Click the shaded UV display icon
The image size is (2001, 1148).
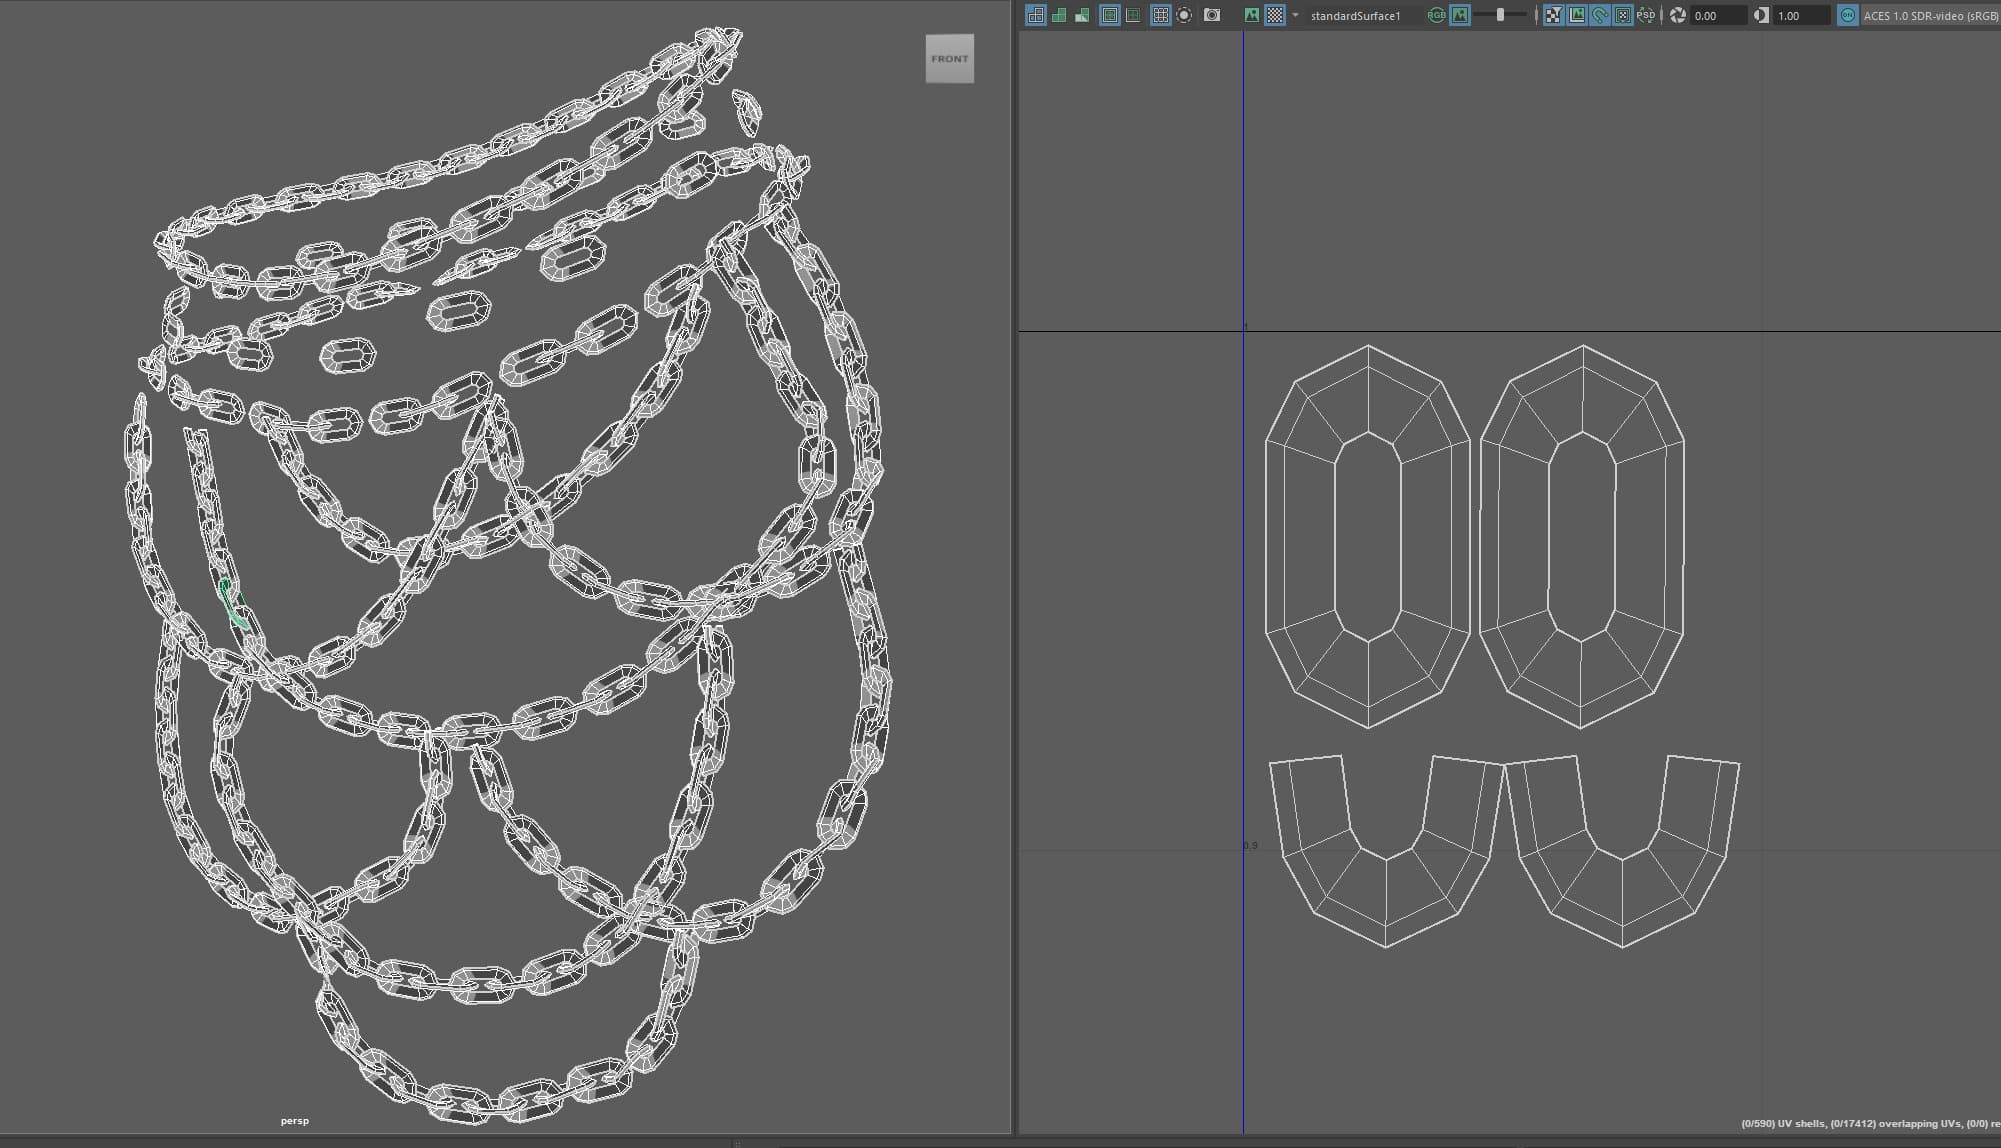point(1059,15)
